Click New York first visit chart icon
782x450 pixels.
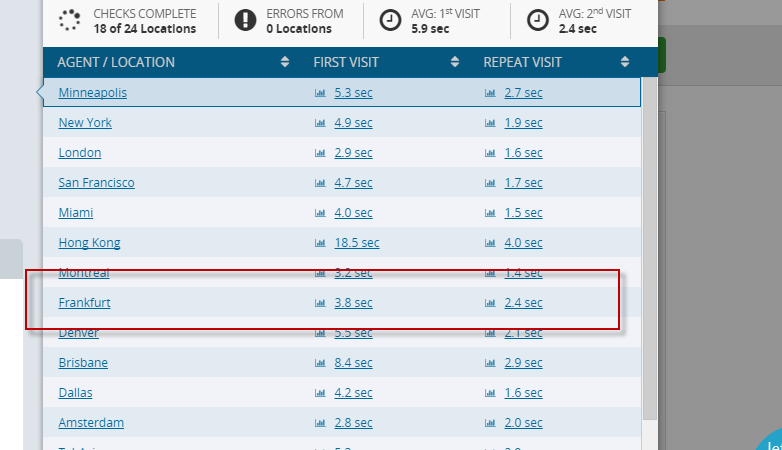(x=320, y=123)
